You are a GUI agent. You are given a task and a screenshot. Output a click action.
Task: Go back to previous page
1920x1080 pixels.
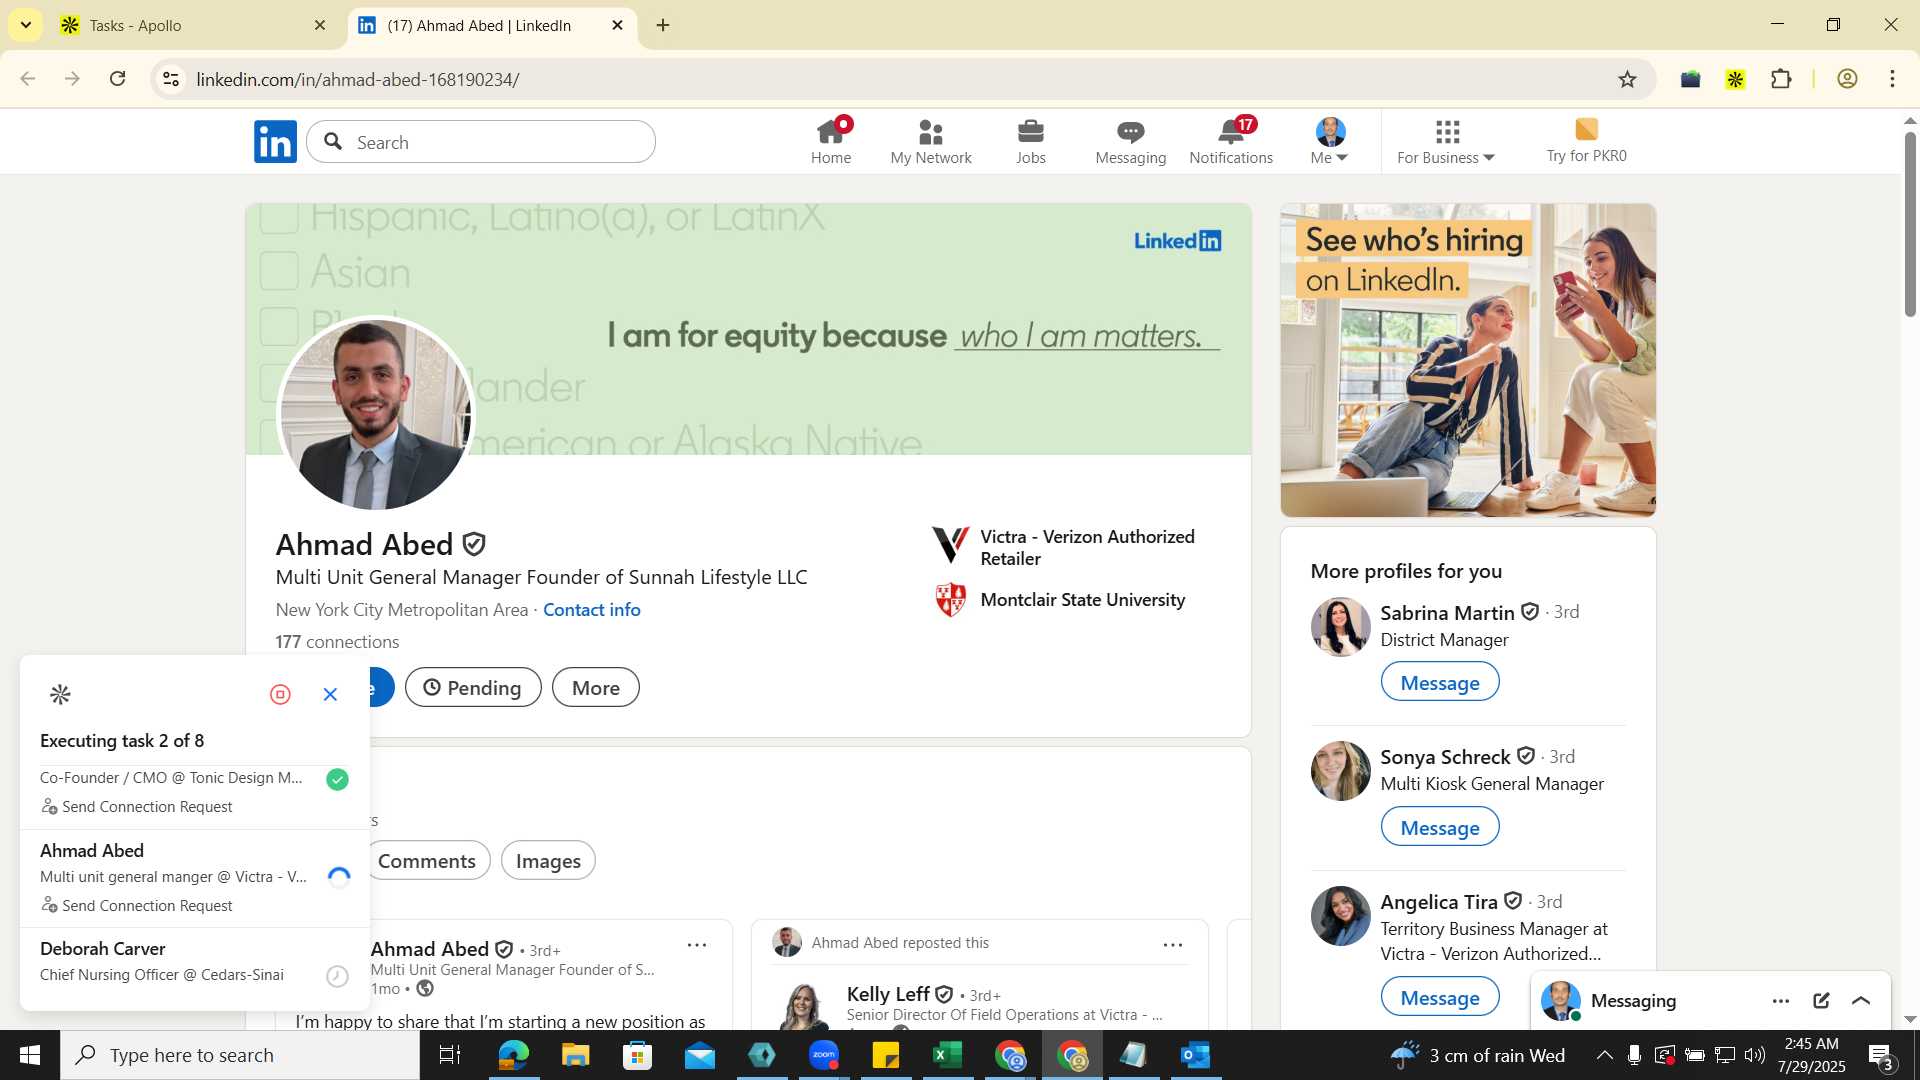click(x=28, y=79)
